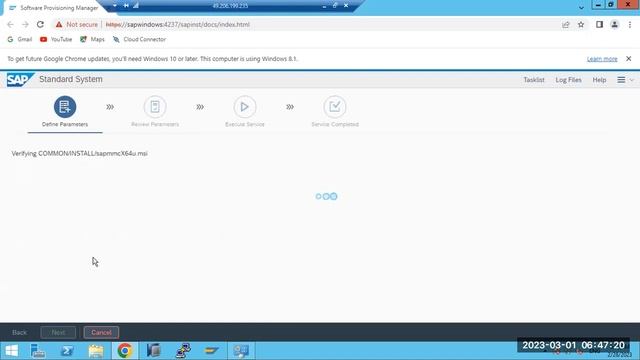
Task: Open the Cloud Connector bookmark
Action: pyautogui.click(x=139, y=39)
